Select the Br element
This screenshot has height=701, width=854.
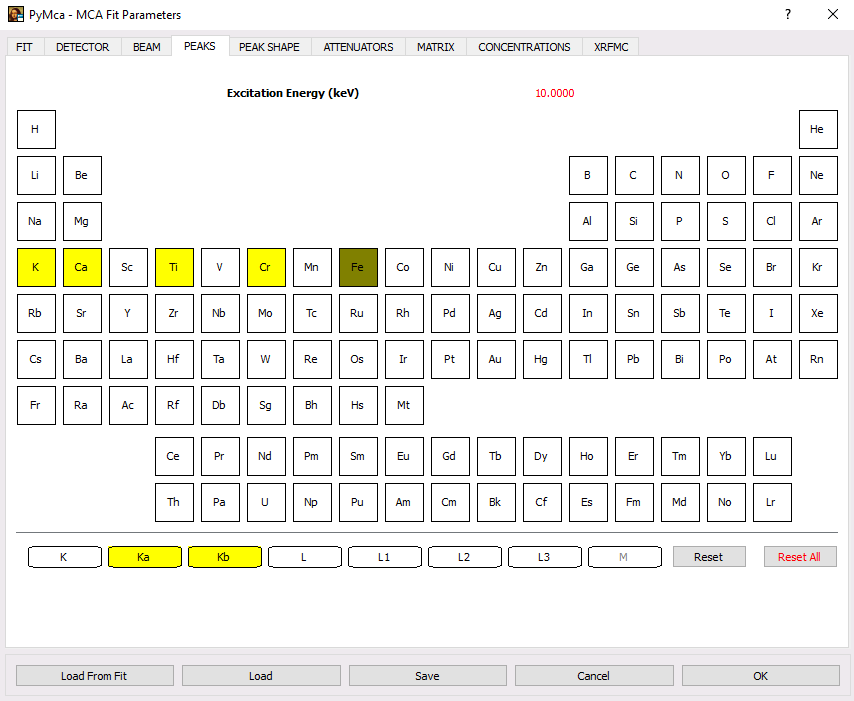click(772, 267)
